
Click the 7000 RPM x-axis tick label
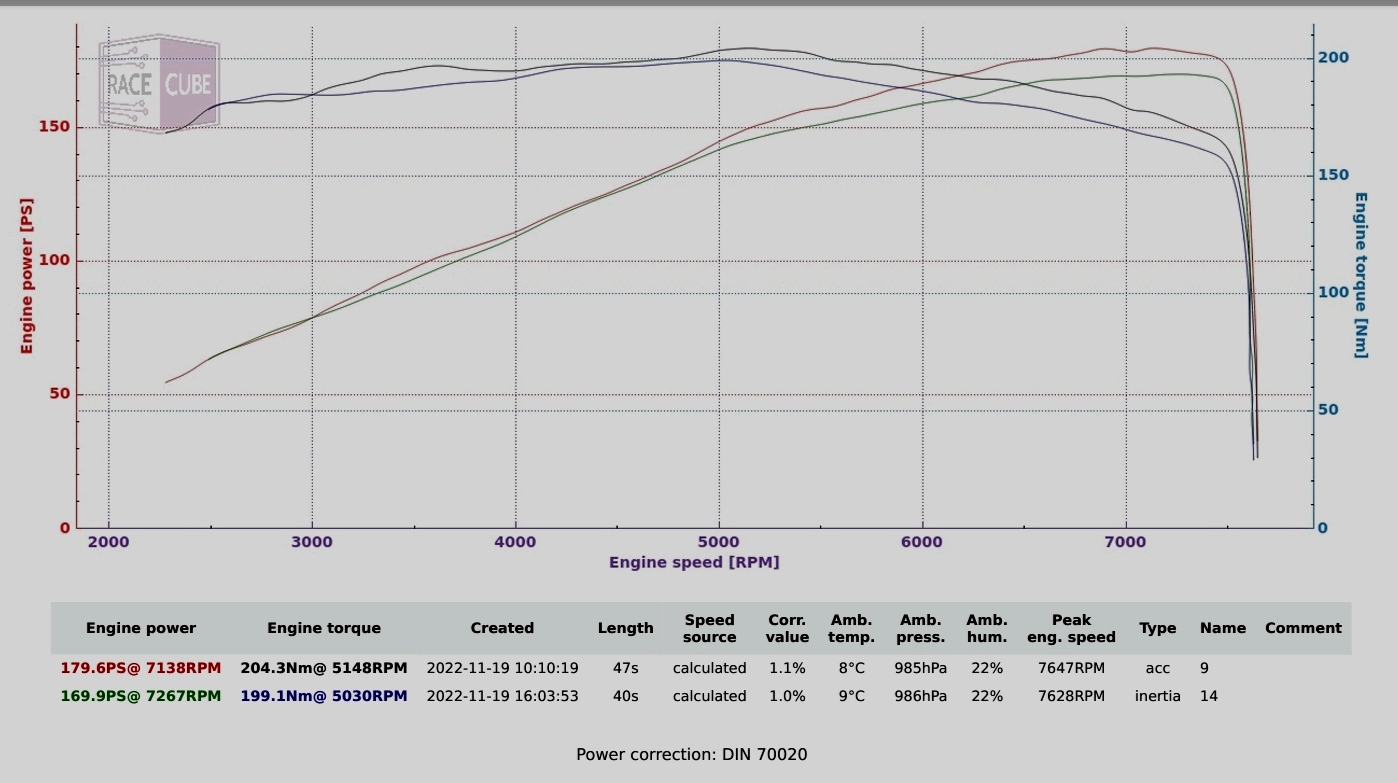click(x=1125, y=542)
